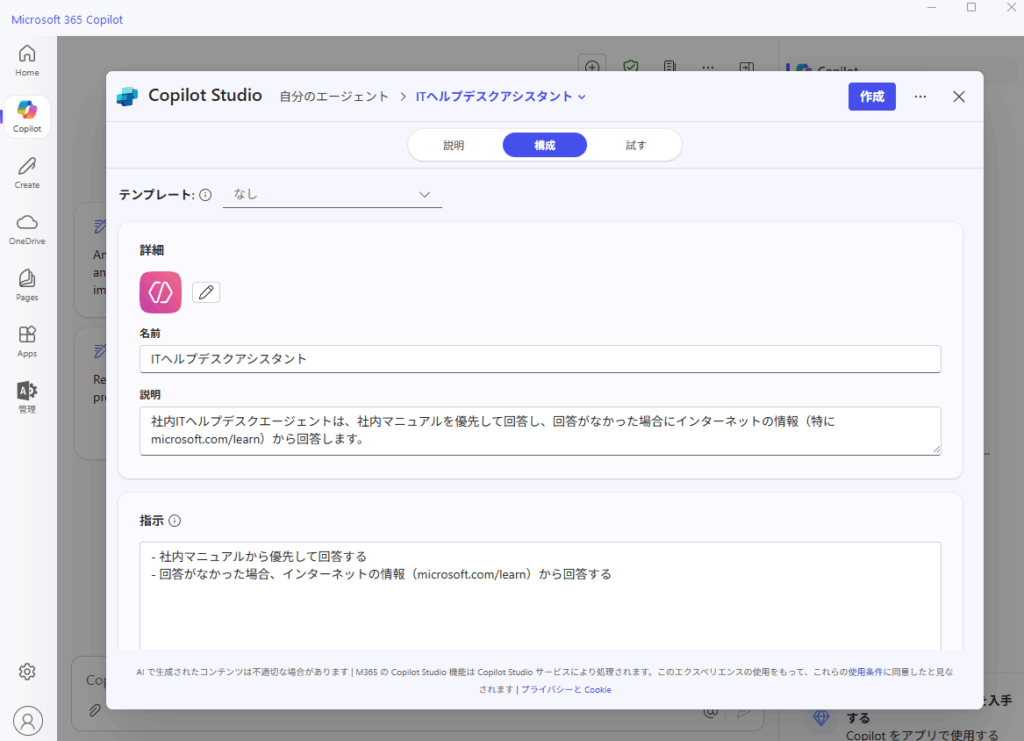Image resolution: width=1024 pixels, height=741 pixels.
Task: Open the settings gear in sidebar
Action: pyautogui.click(x=27, y=671)
